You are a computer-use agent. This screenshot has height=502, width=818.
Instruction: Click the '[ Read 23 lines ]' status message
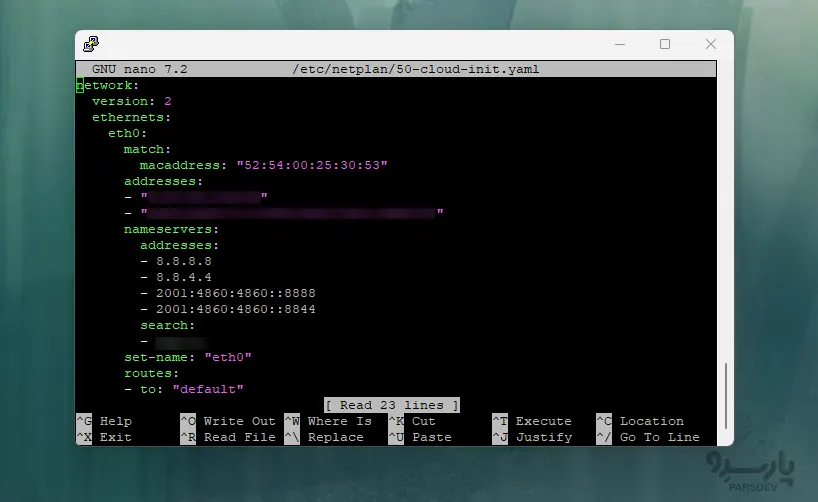[x=392, y=405]
